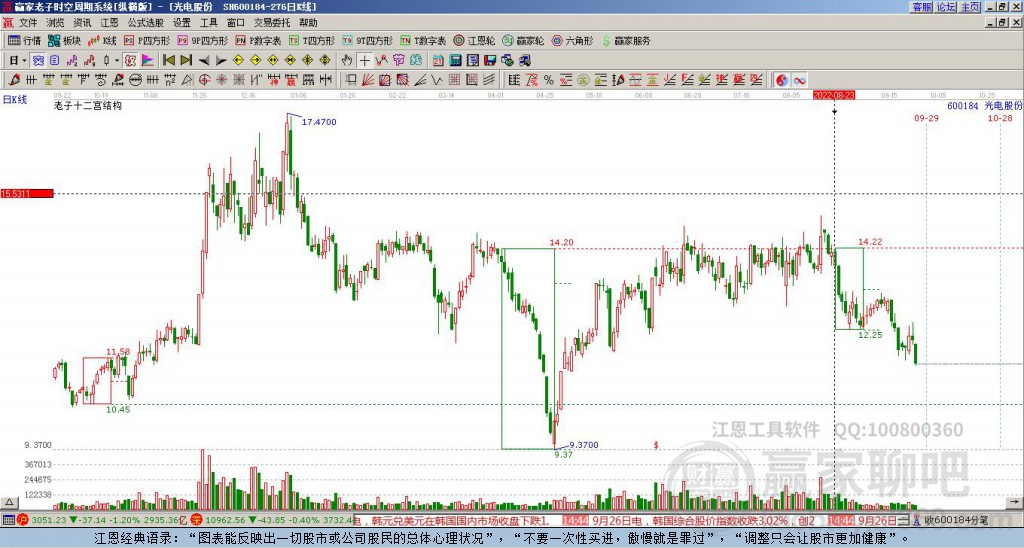Click the 14.22 resistance price label
The image size is (1024, 548).
(x=870, y=242)
